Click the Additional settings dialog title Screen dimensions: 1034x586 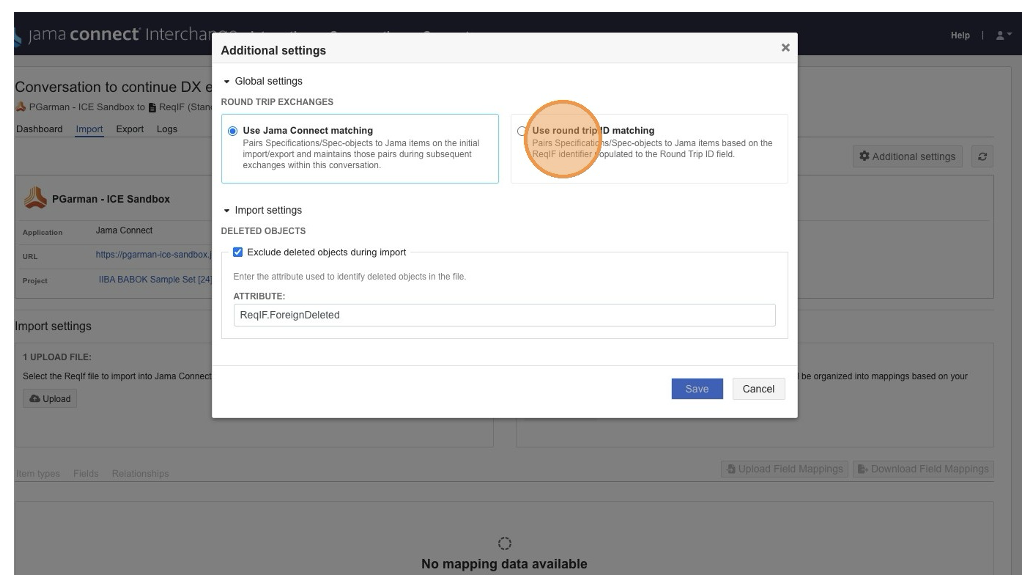pyautogui.click(x=274, y=51)
